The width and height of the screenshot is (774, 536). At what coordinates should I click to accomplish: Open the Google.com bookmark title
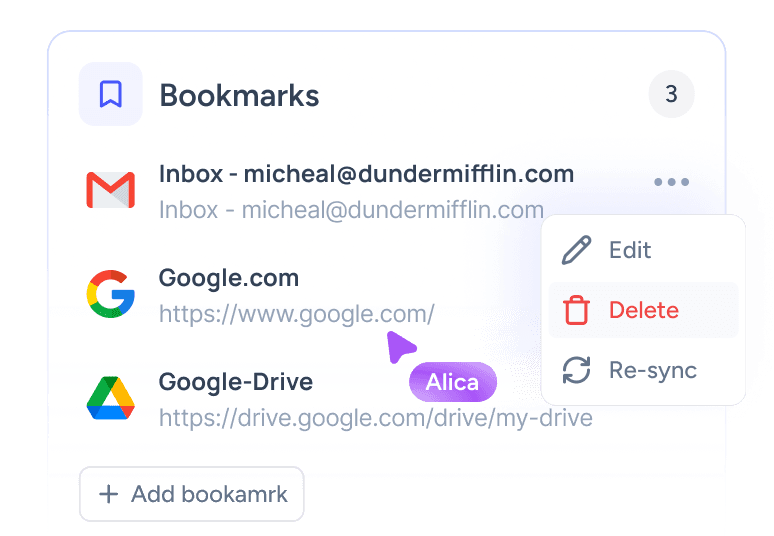click(x=229, y=278)
